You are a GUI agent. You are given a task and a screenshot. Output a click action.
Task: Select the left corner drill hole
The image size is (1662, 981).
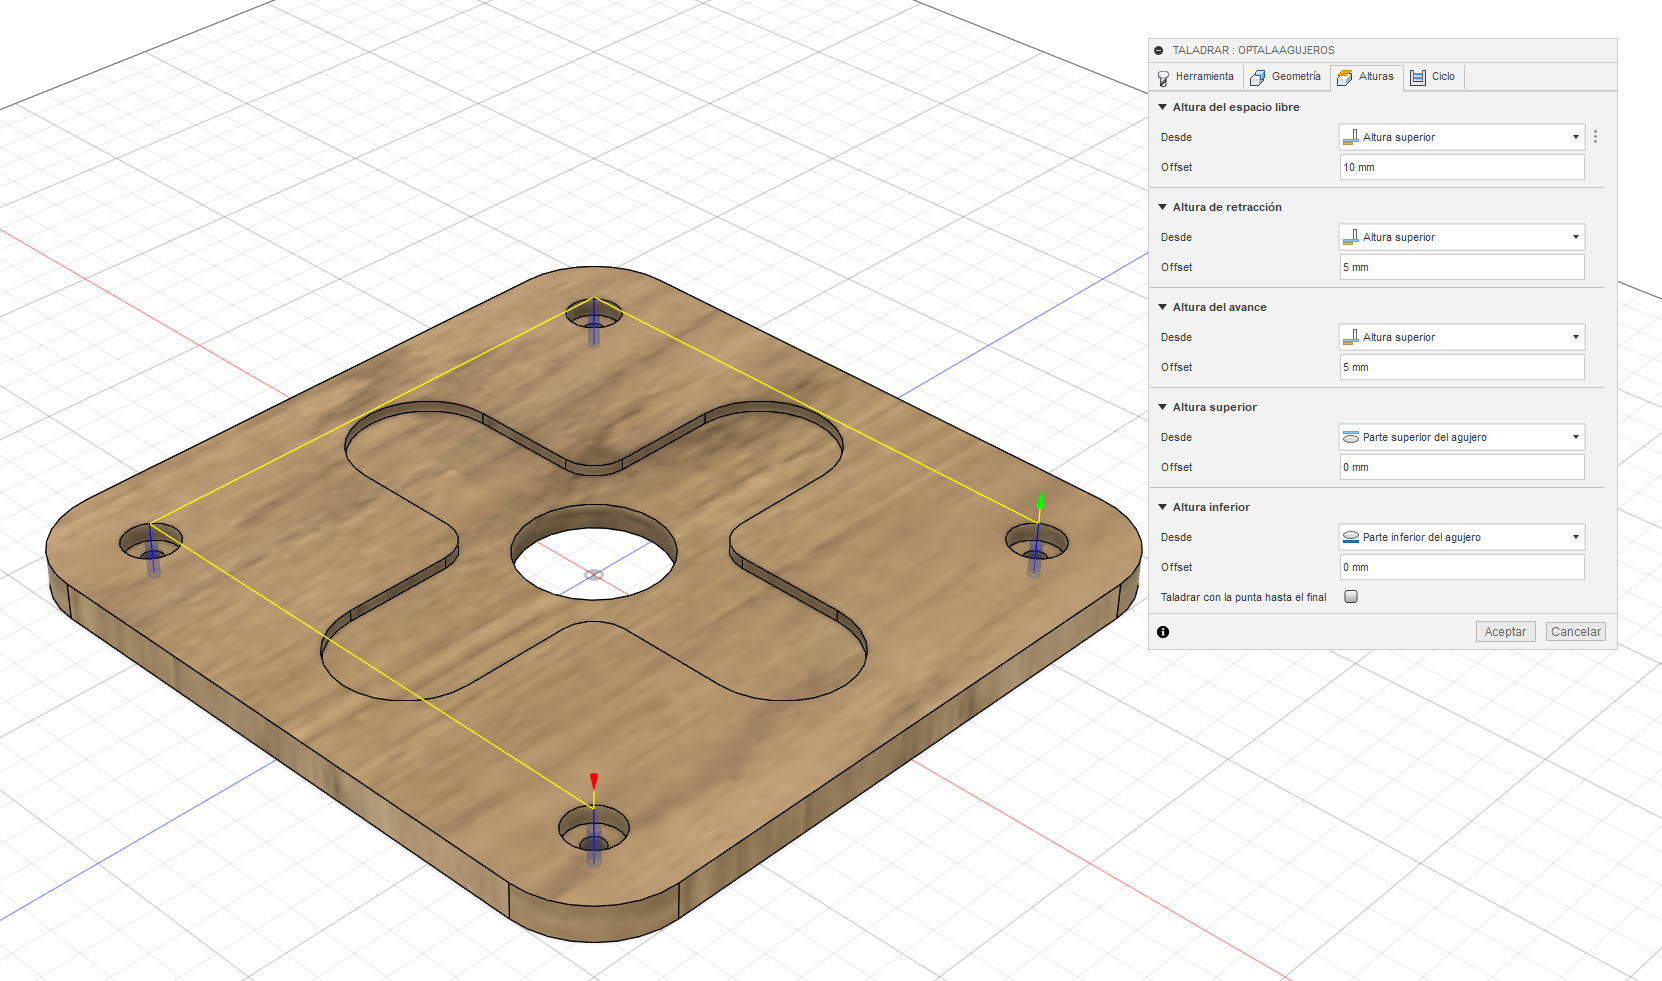[x=151, y=543]
